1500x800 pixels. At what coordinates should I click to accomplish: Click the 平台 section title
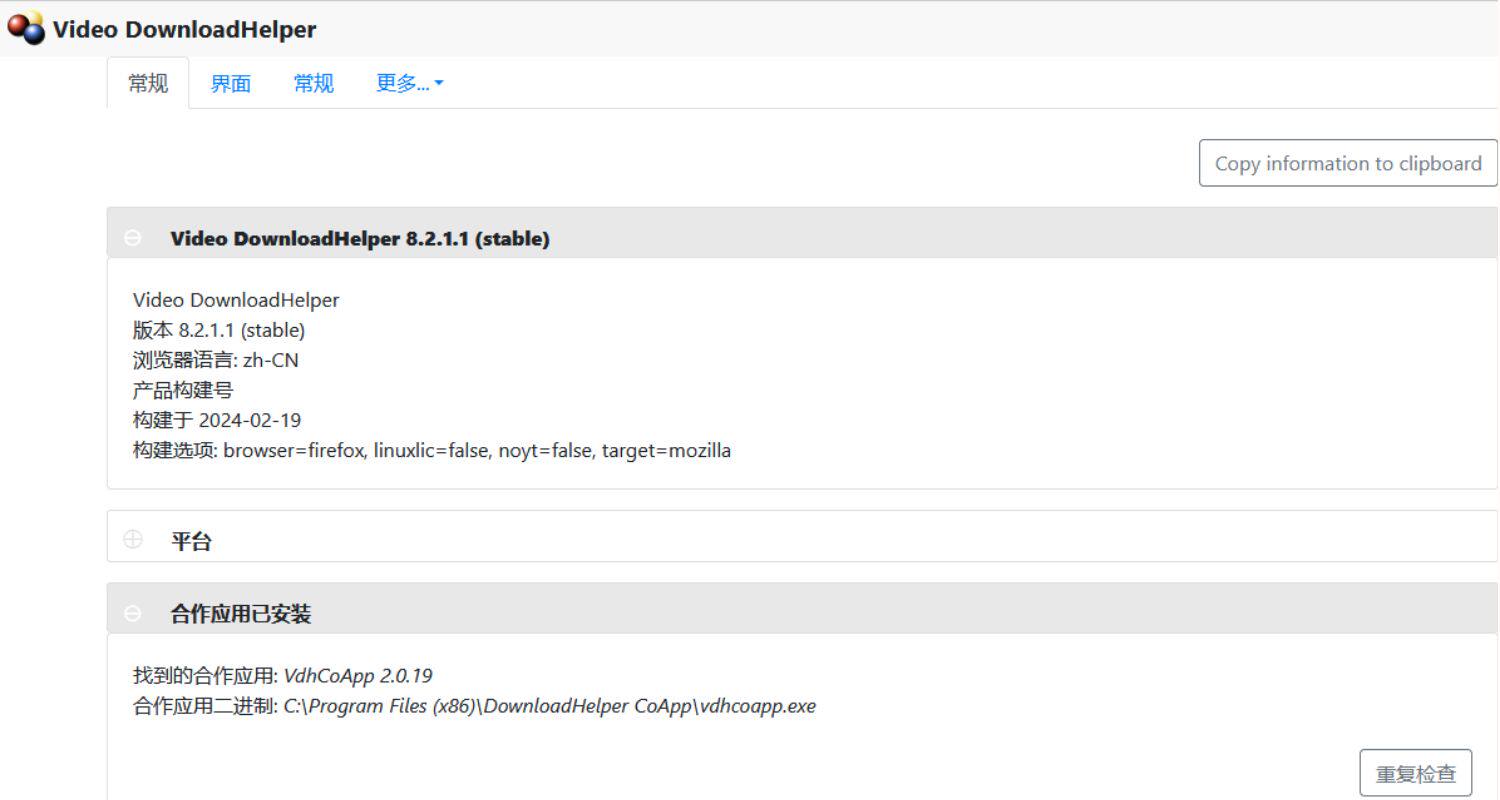click(191, 541)
